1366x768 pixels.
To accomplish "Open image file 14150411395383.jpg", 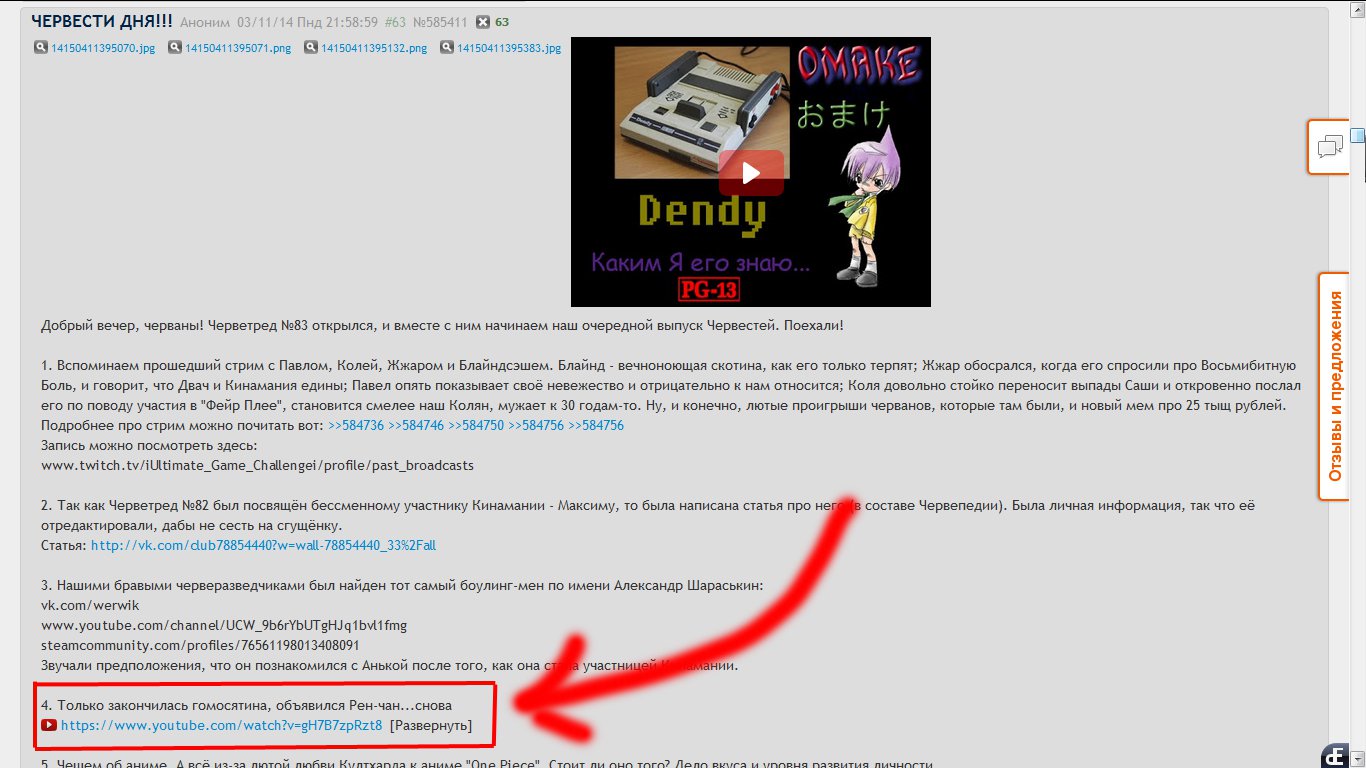I will 509,48.
